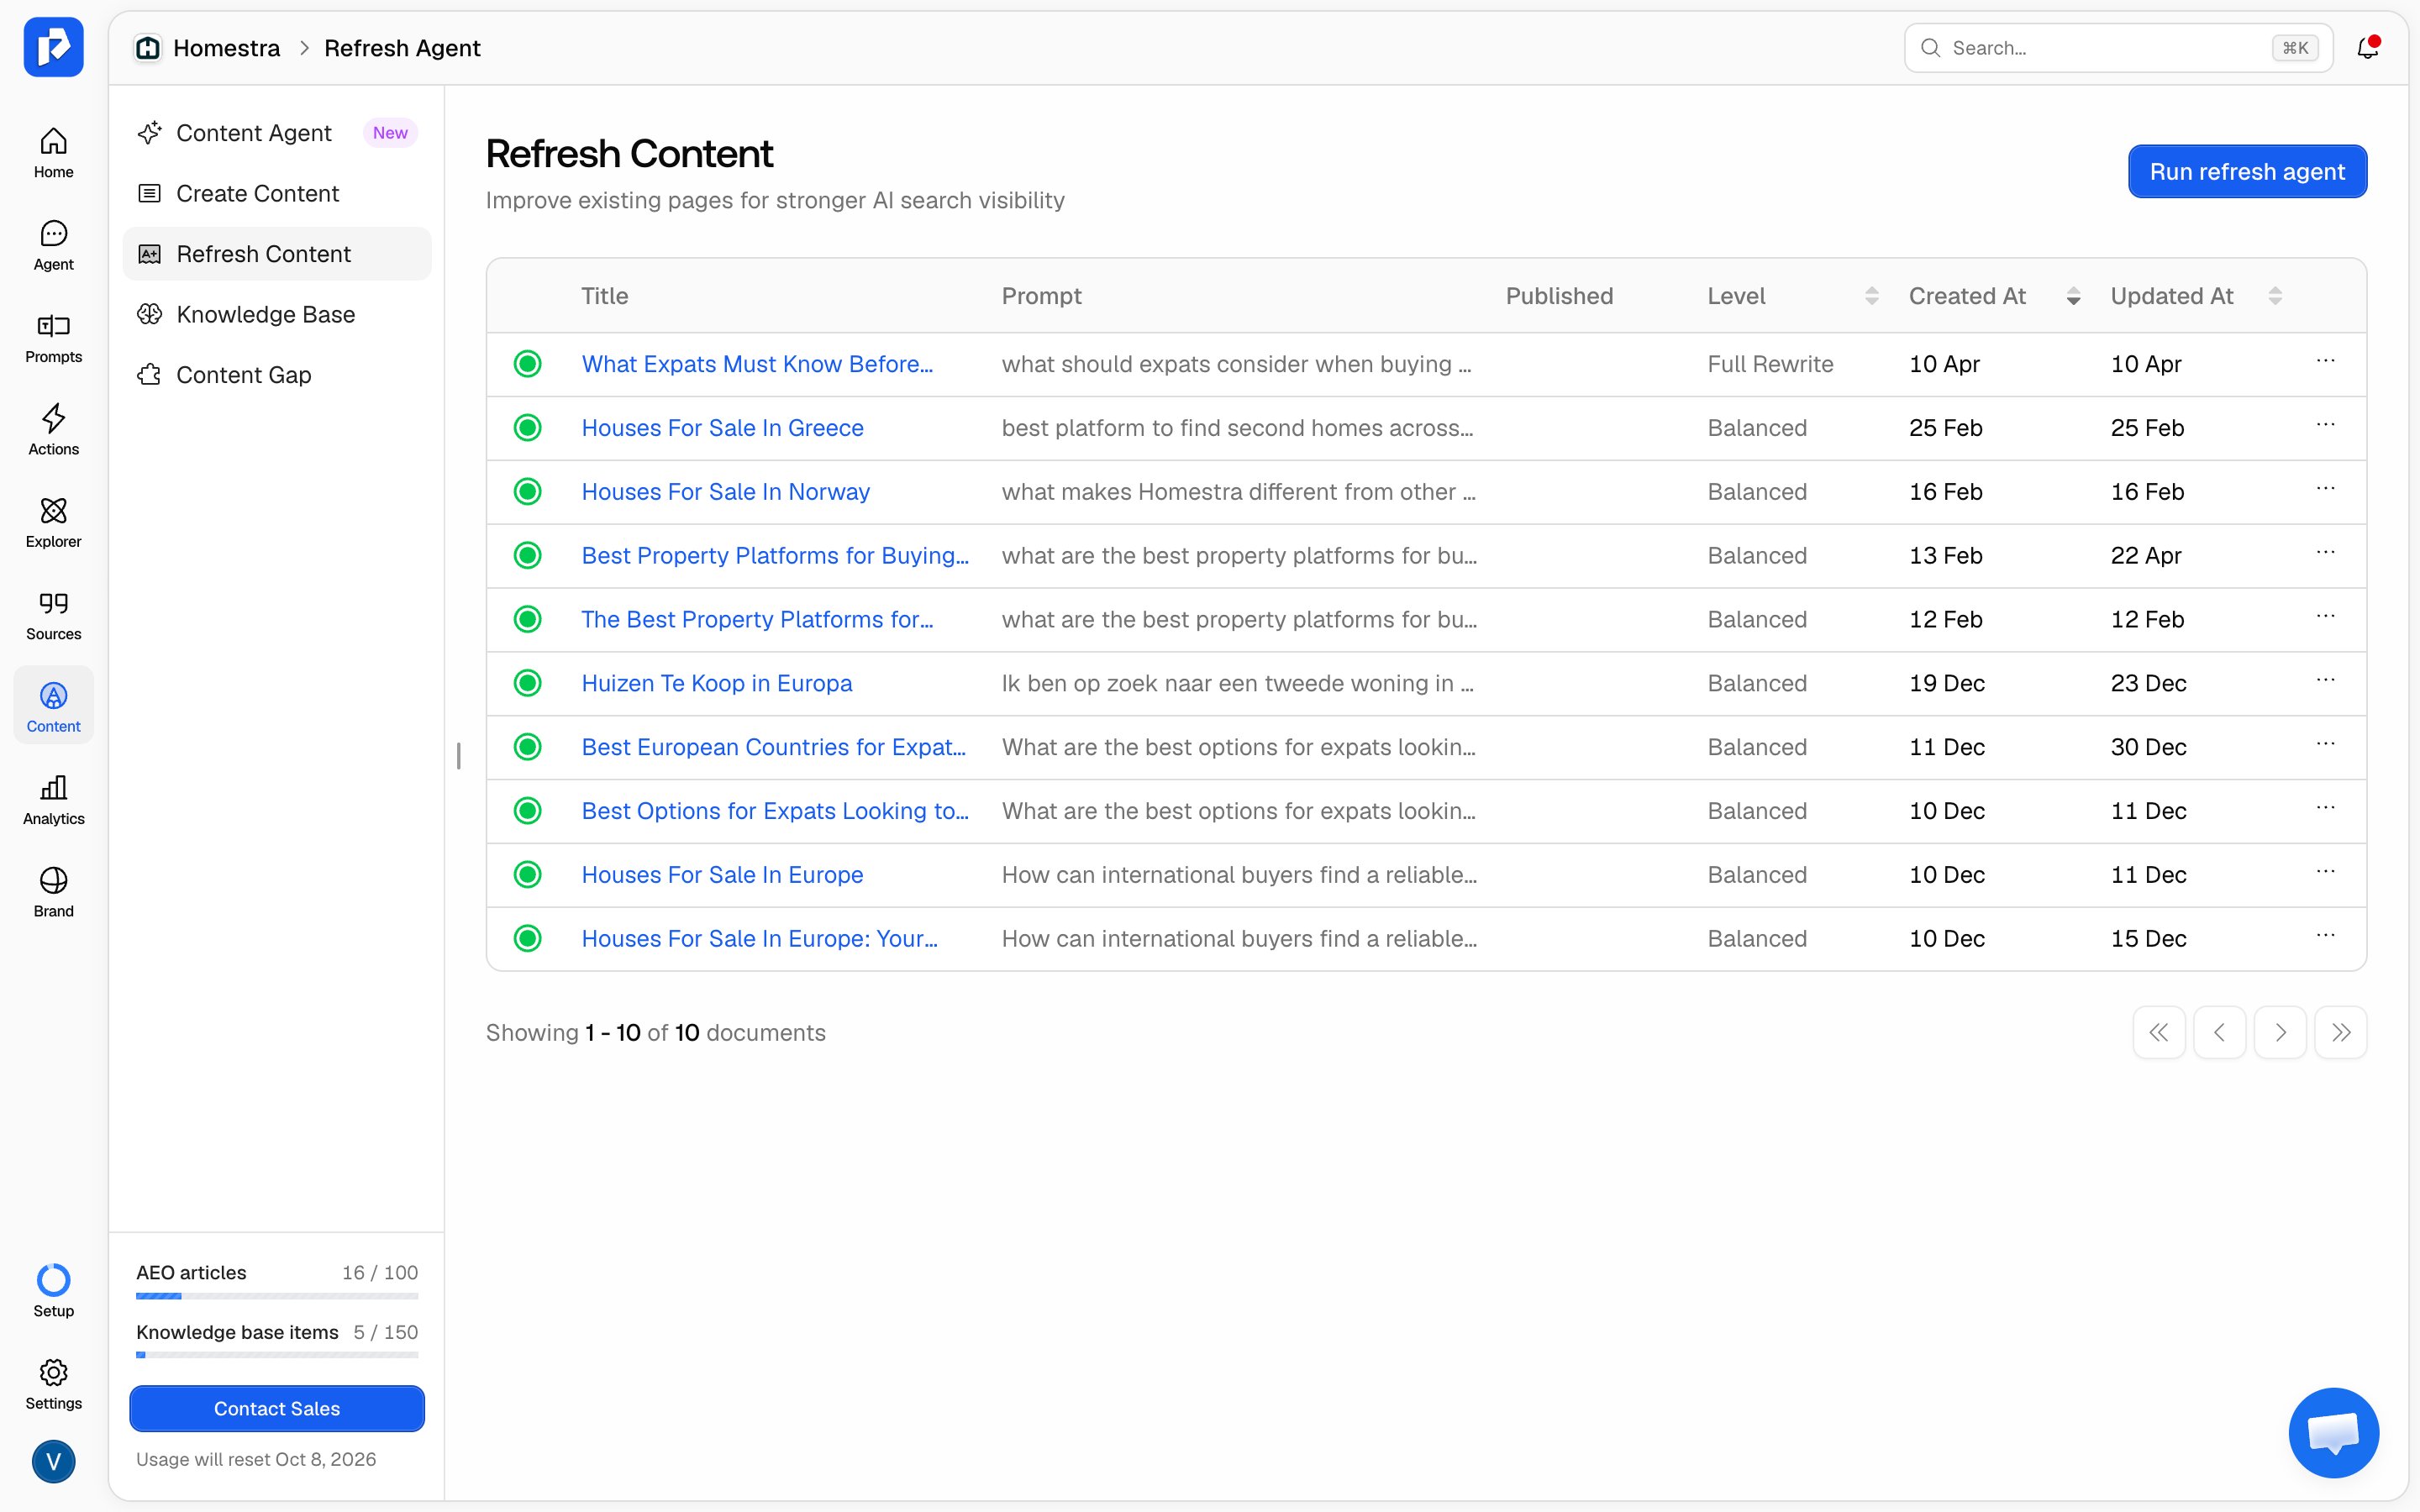This screenshot has width=2420, height=1512.
Task: Focus the Search field
Action: point(2118,48)
